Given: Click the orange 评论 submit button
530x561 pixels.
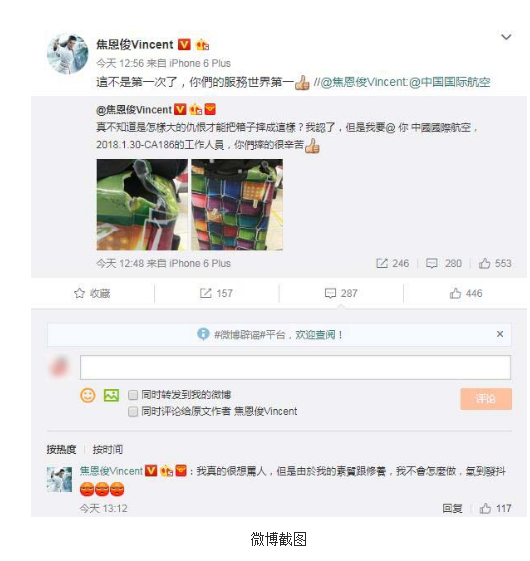Looking at the screenshot, I should pos(486,399).
